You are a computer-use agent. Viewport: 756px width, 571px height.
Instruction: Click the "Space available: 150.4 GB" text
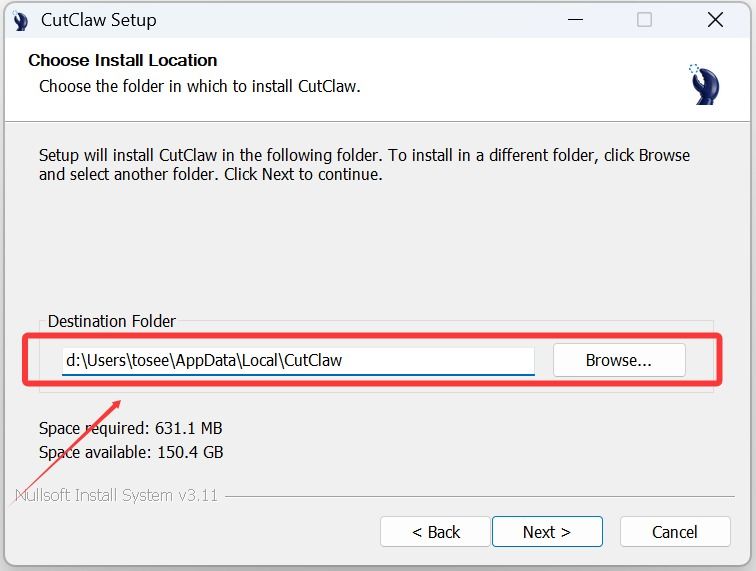[131, 452]
